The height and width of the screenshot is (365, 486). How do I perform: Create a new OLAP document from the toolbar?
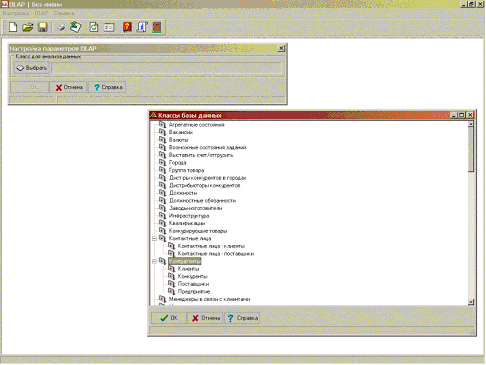tap(13, 27)
